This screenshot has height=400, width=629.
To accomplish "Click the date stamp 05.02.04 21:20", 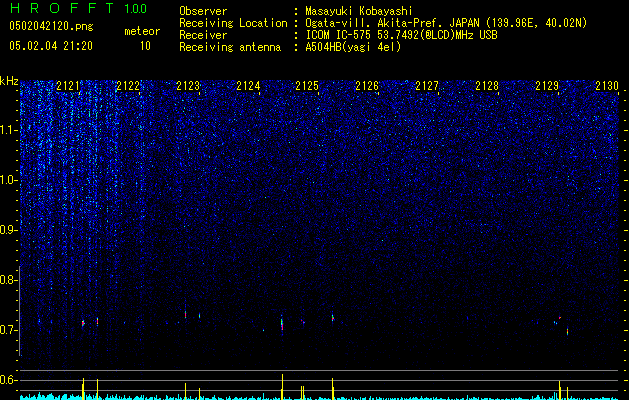I will point(51,46).
